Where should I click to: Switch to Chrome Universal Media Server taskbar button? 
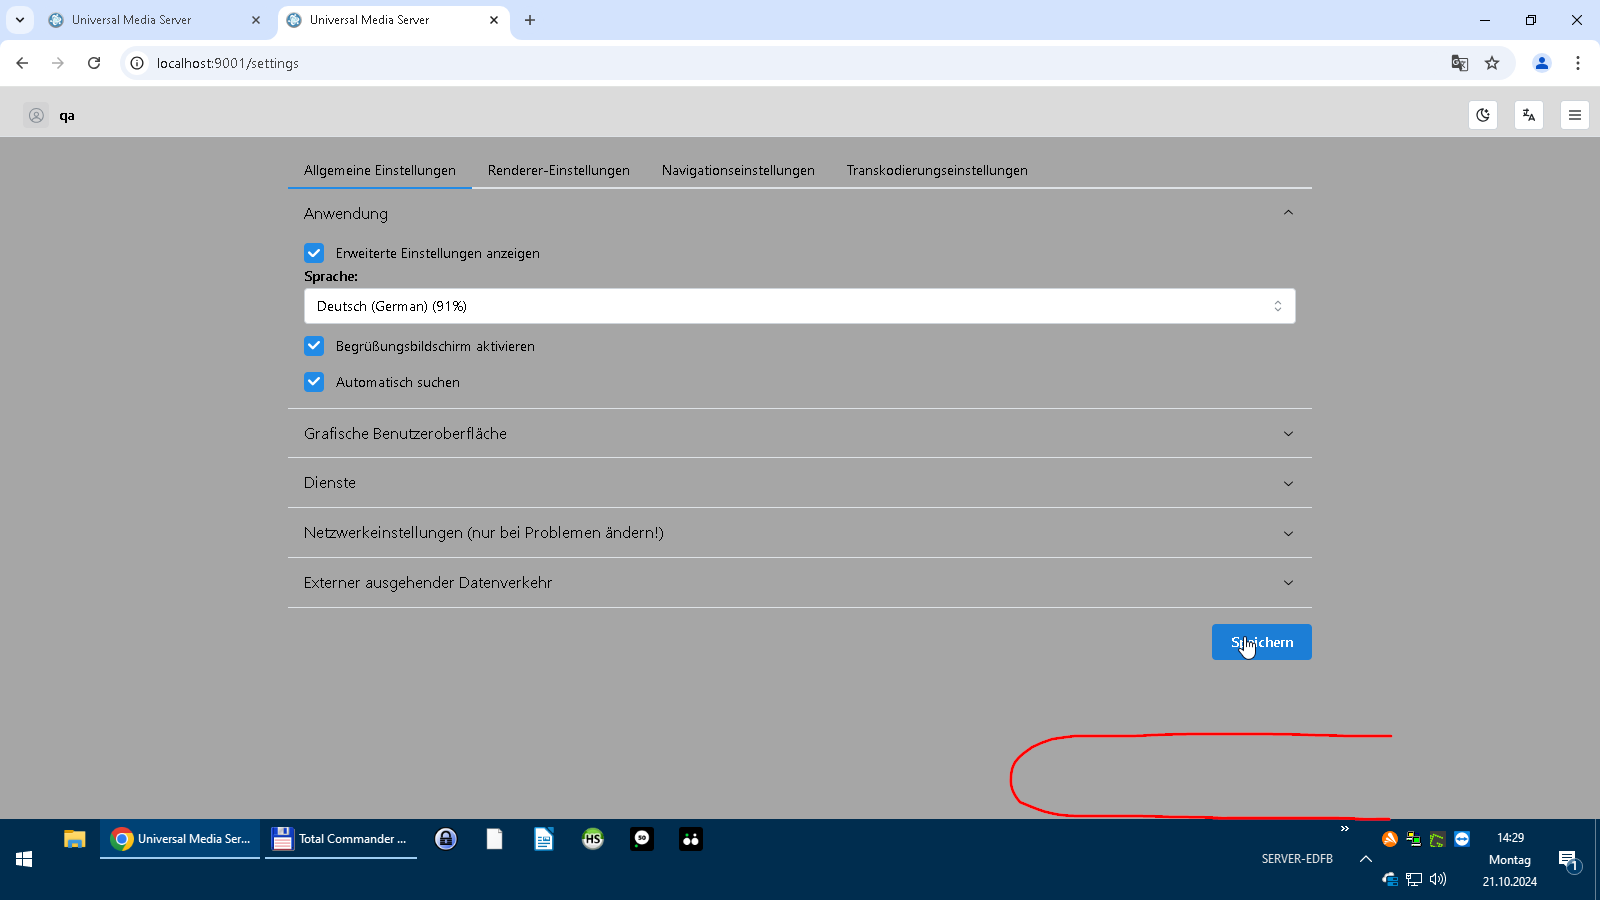pyautogui.click(x=180, y=839)
